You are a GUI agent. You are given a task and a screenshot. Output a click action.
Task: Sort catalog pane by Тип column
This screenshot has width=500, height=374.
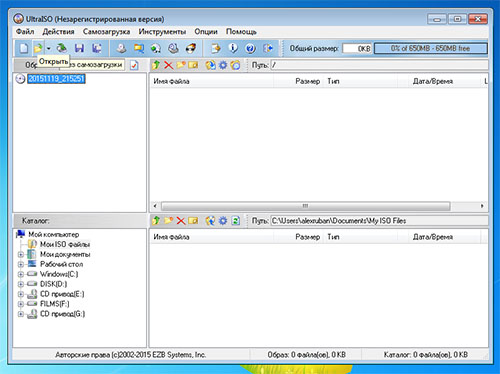tap(361, 237)
